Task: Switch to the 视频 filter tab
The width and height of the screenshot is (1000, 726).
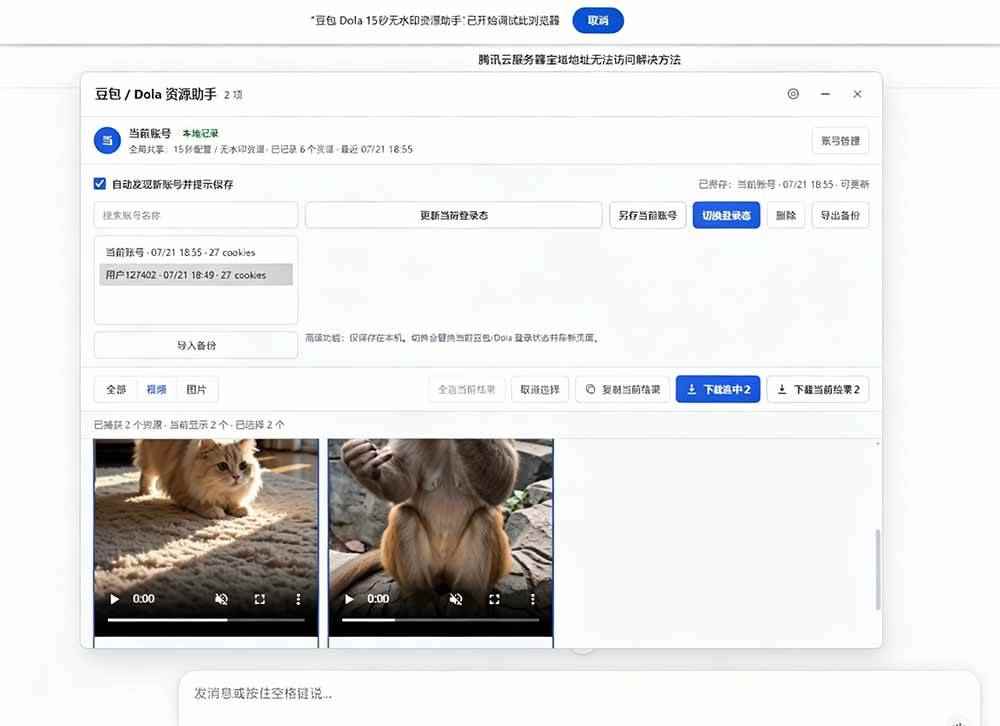Action: pyautogui.click(x=156, y=389)
